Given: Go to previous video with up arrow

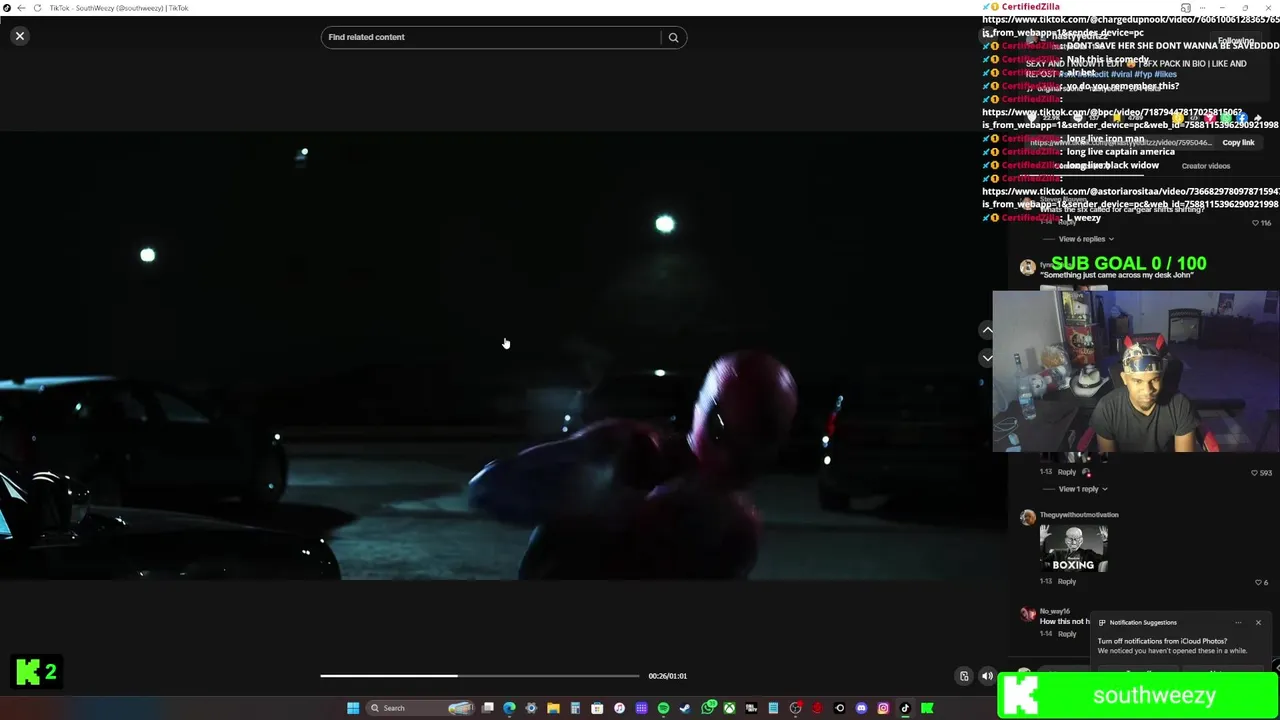Looking at the screenshot, I should click(x=987, y=330).
